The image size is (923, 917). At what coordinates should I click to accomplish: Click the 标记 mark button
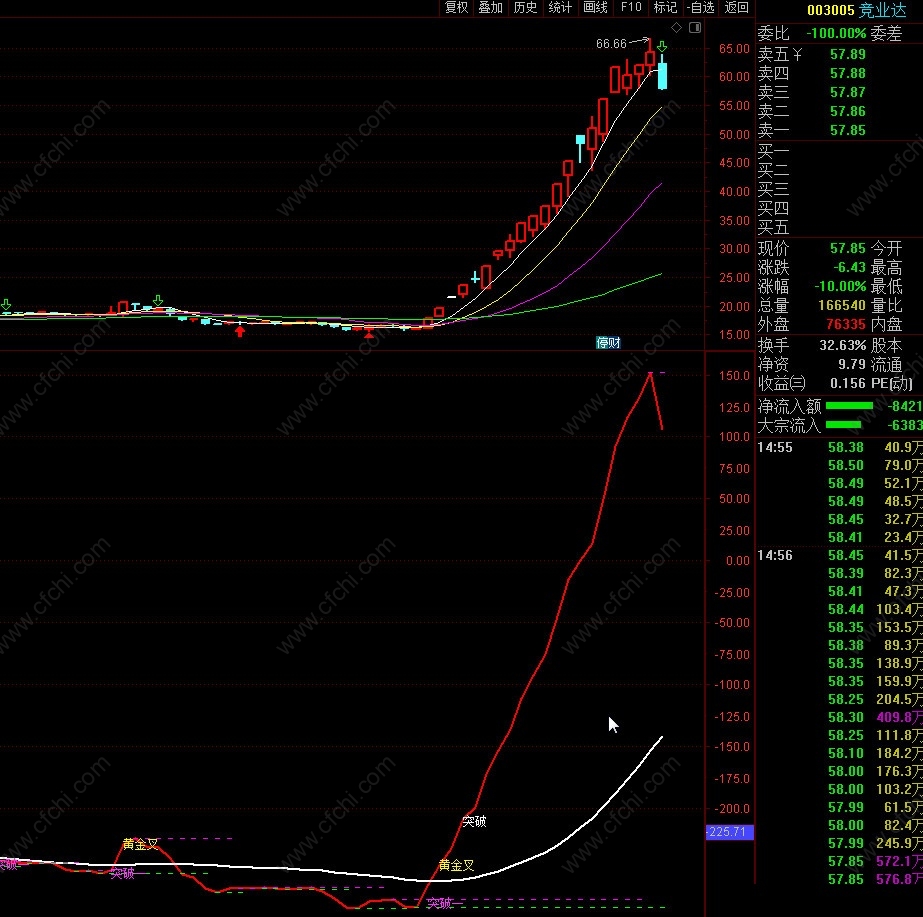click(x=665, y=8)
